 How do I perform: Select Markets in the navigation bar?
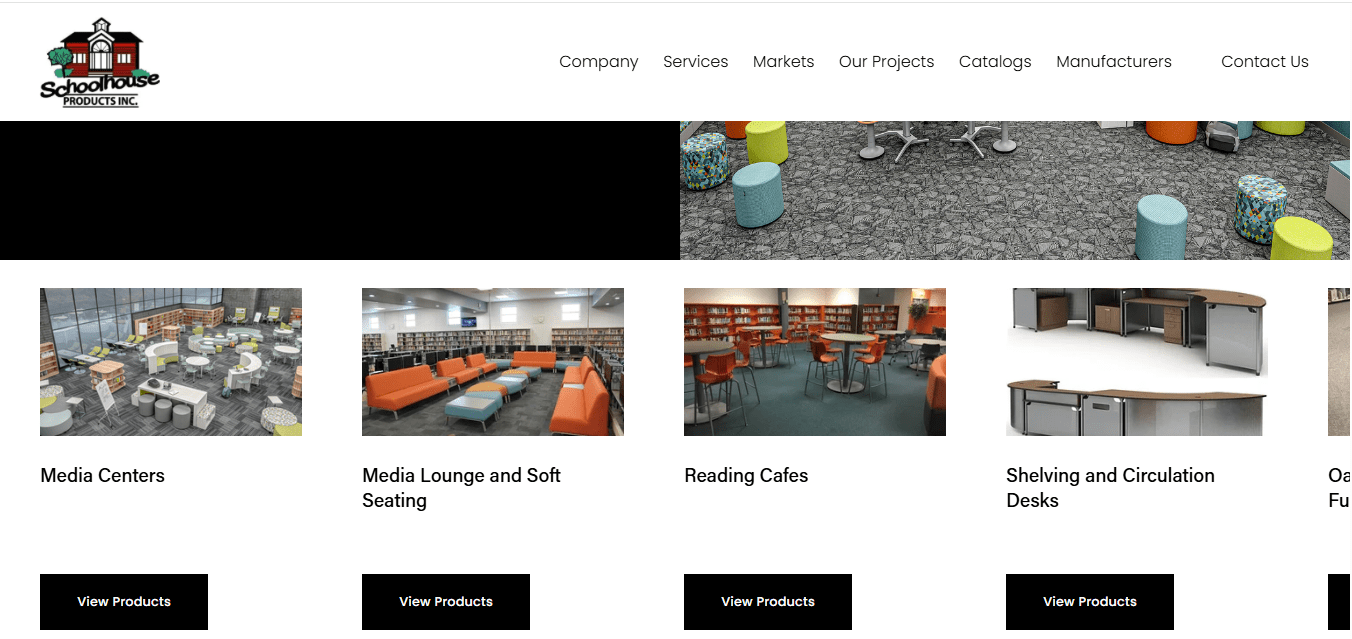pos(783,62)
